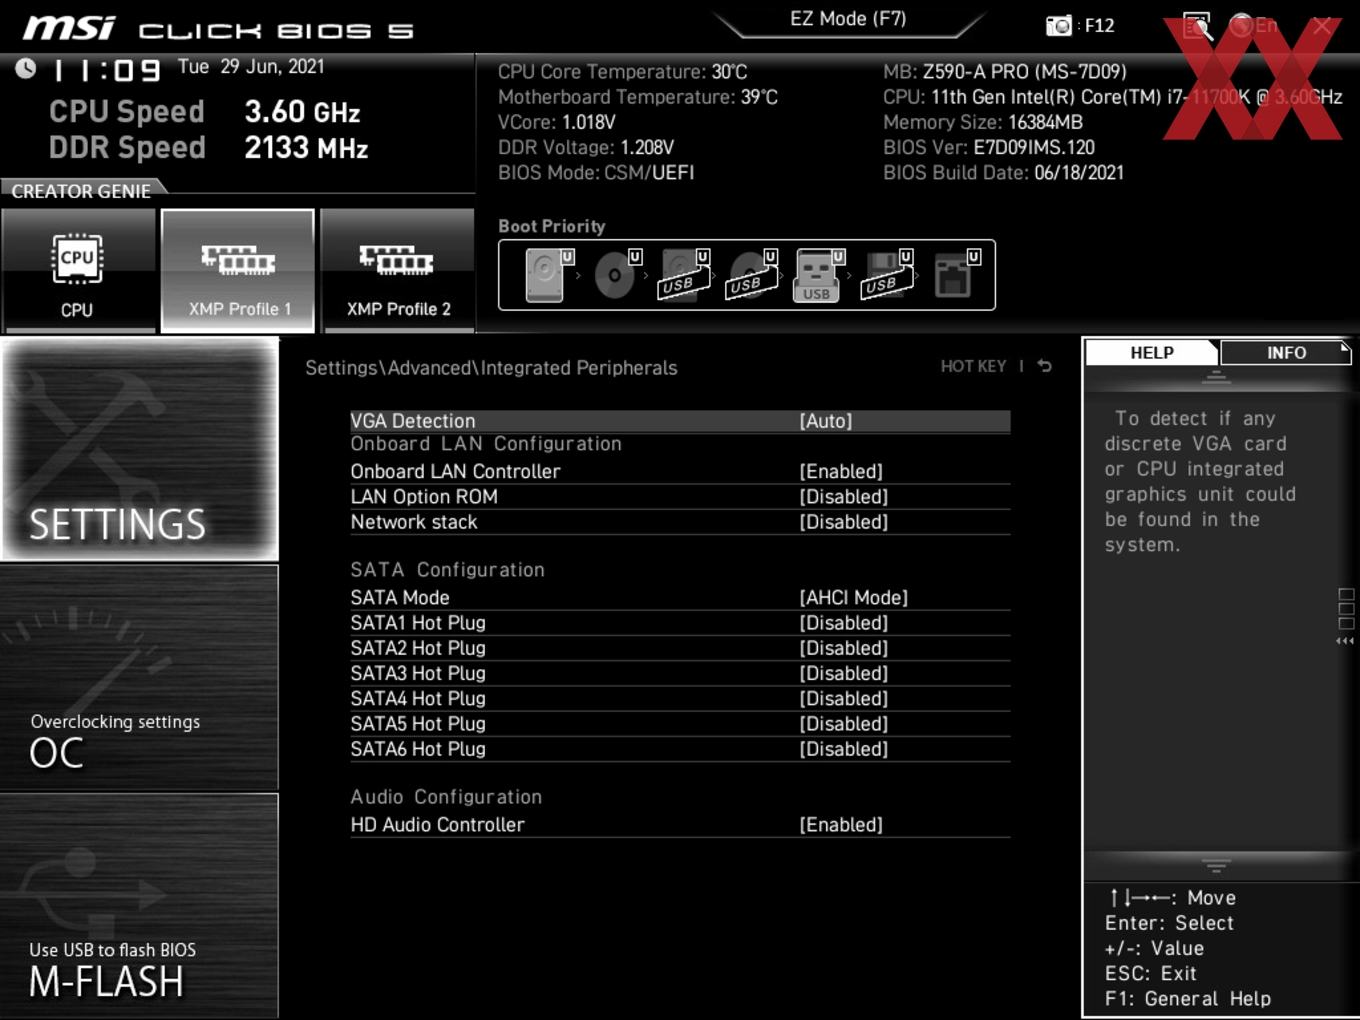The width and height of the screenshot is (1360, 1020).
Task: Open VGA Detection Auto option list
Action: point(826,421)
